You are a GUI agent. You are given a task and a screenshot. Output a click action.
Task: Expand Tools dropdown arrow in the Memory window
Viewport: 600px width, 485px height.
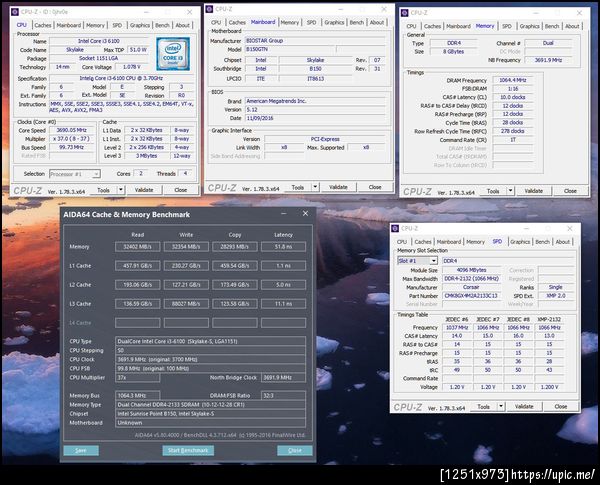click(x=510, y=191)
